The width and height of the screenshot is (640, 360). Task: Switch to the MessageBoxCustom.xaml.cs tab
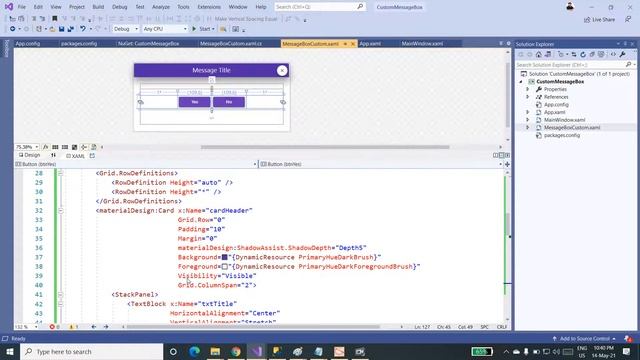click(231, 43)
